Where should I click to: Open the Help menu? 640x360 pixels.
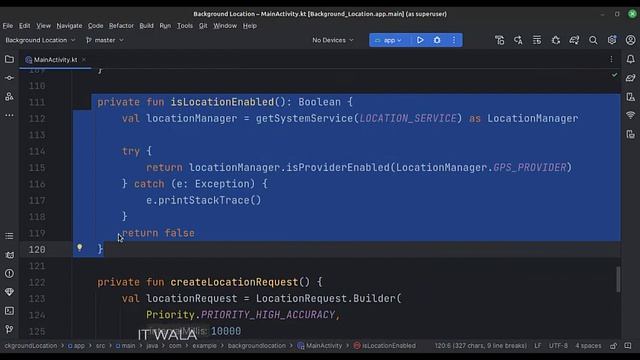(x=250, y=26)
